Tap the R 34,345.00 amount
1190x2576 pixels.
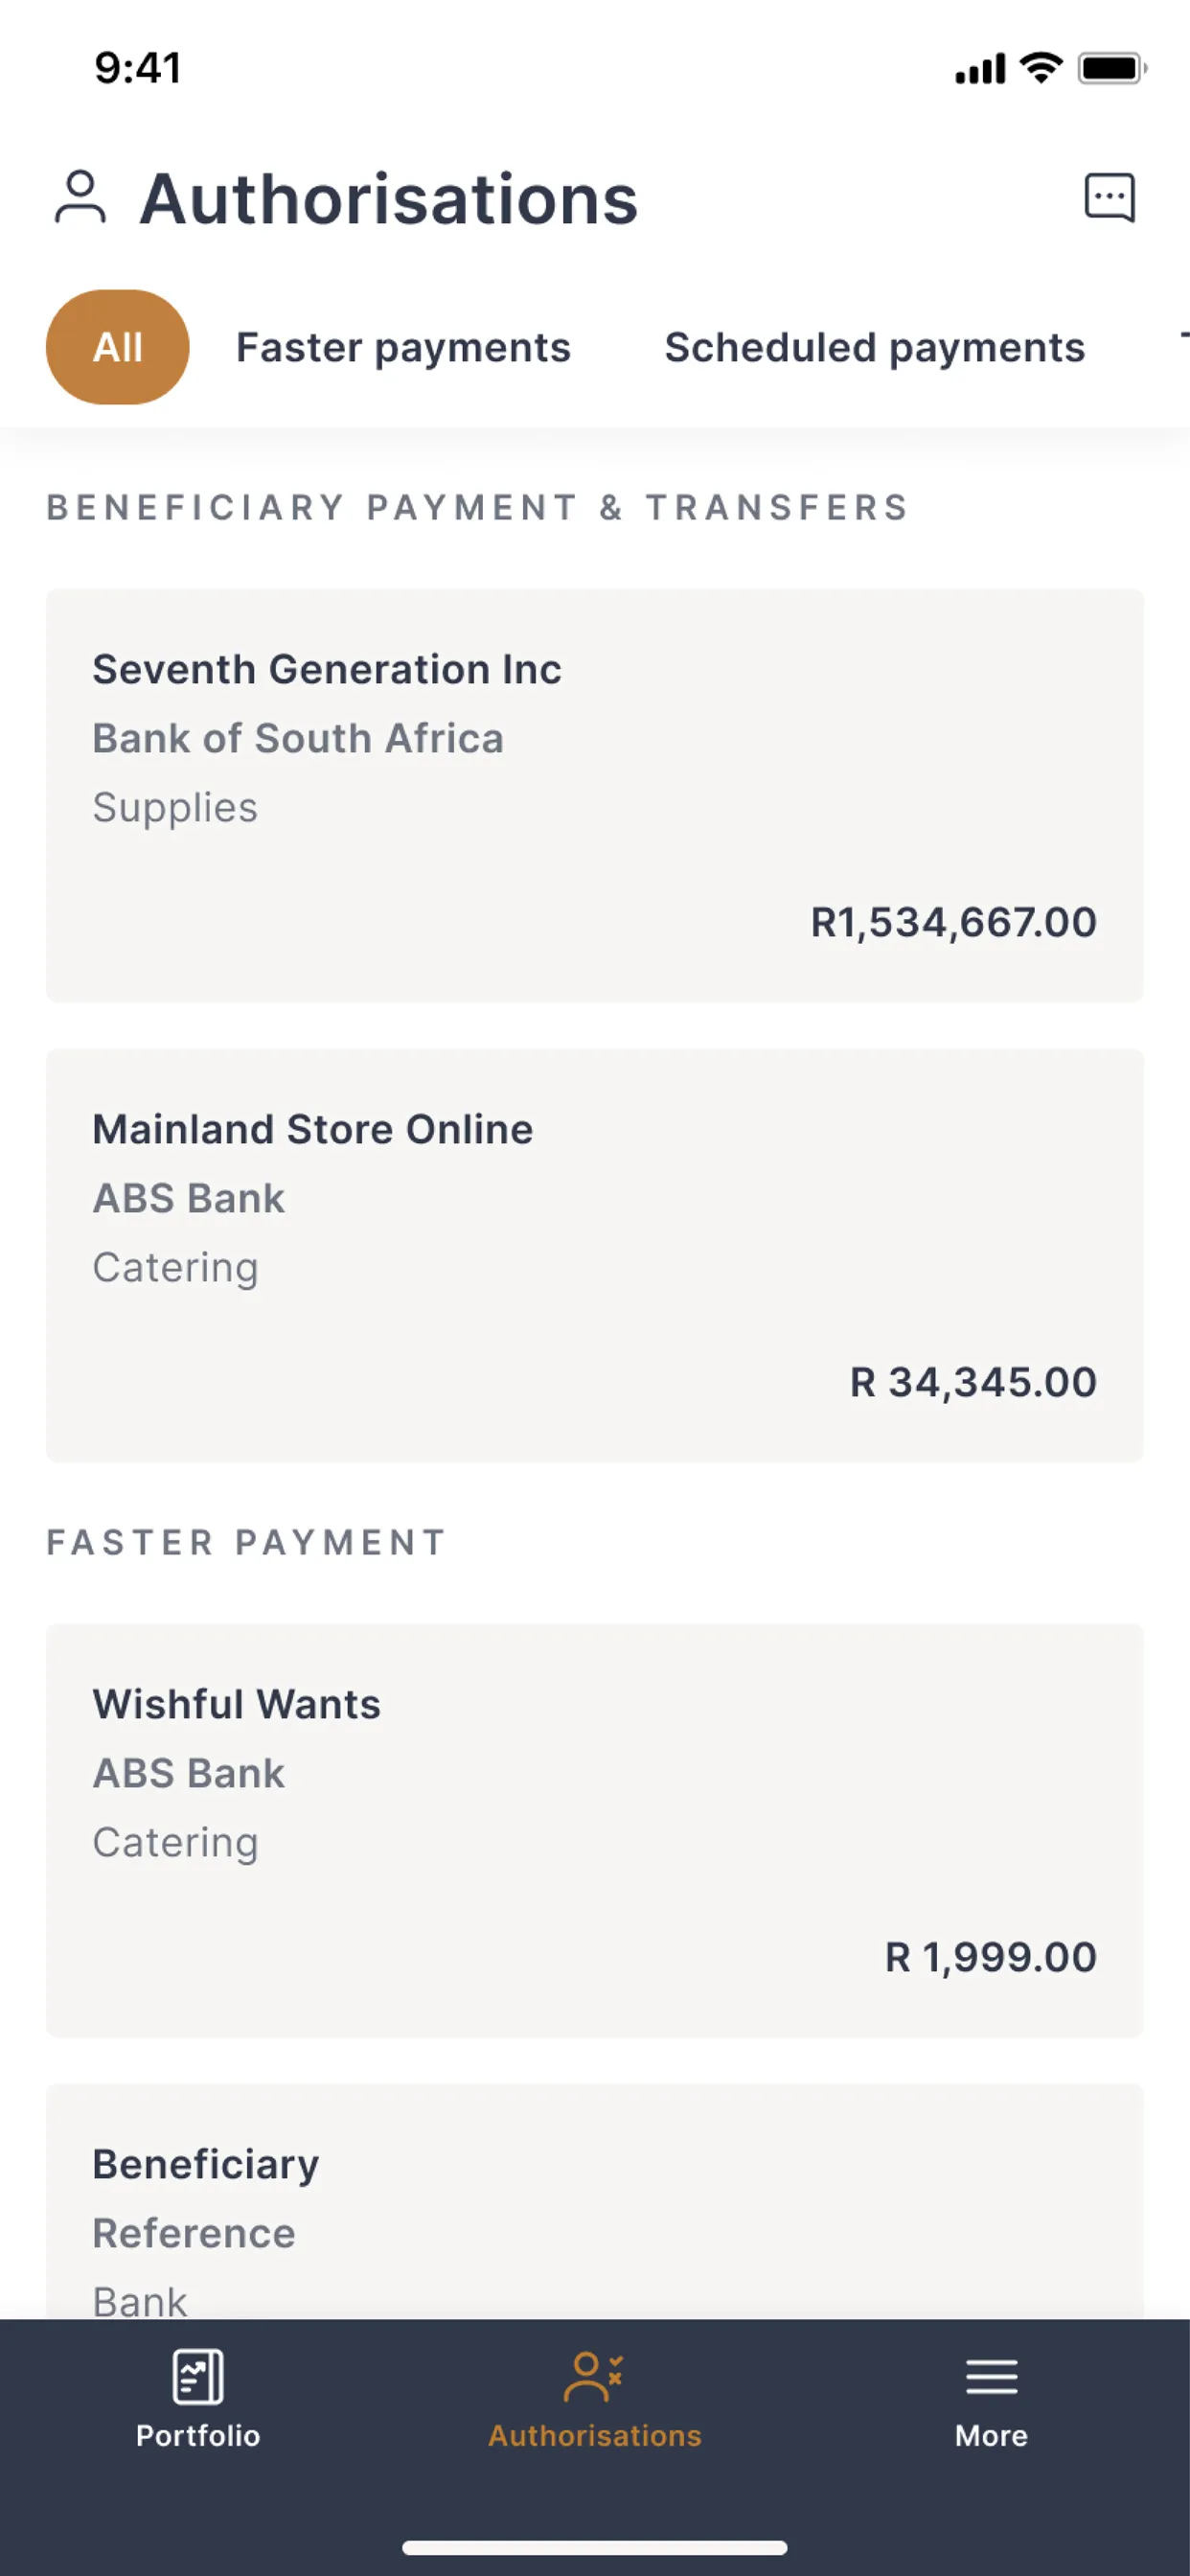click(x=973, y=1382)
